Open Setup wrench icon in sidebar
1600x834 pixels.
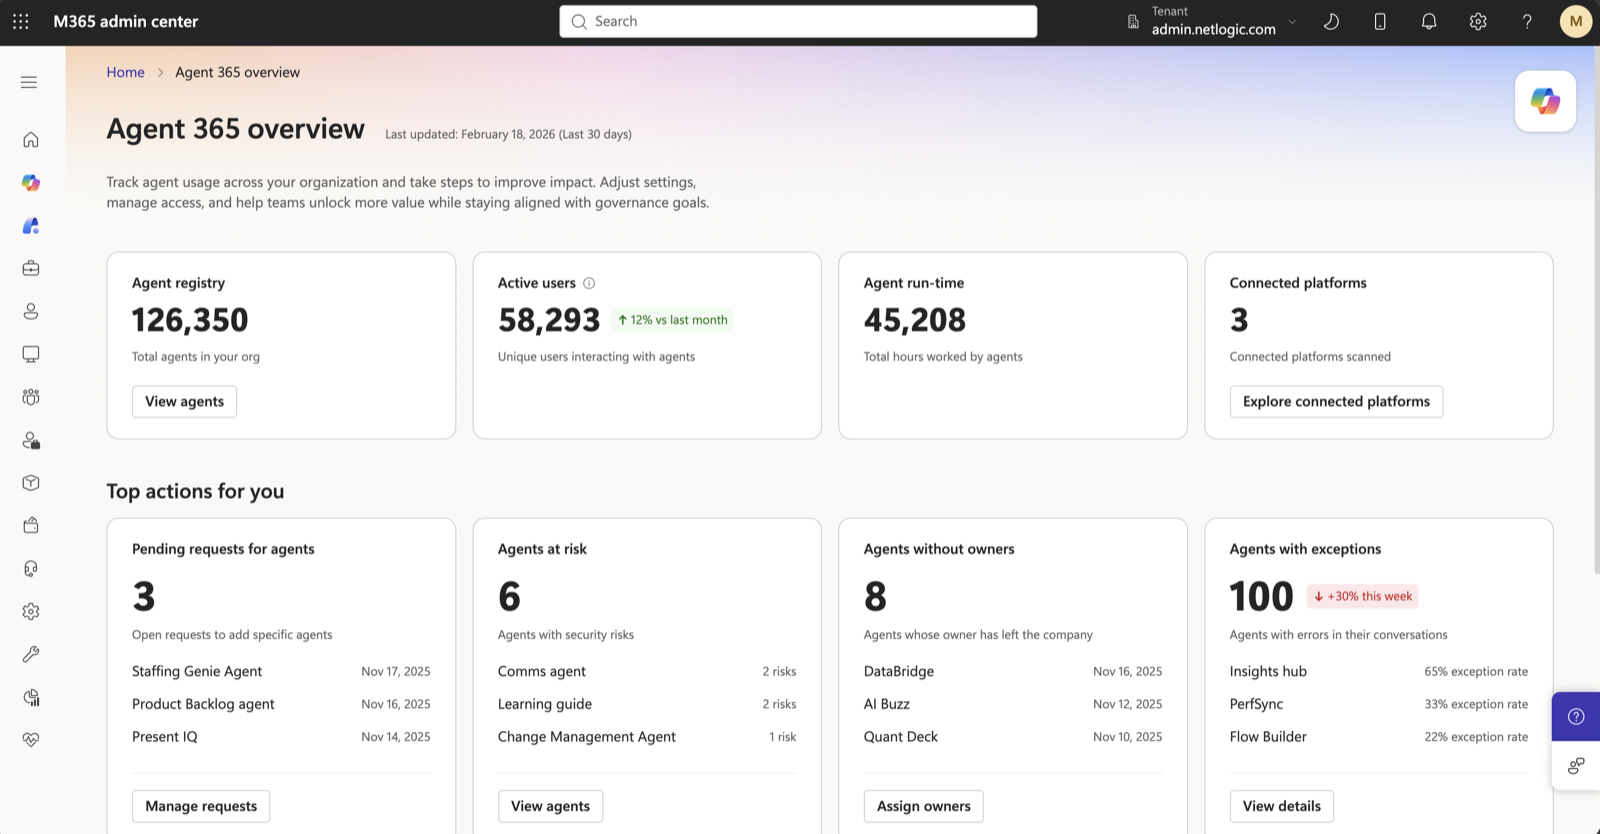tap(31, 654)
